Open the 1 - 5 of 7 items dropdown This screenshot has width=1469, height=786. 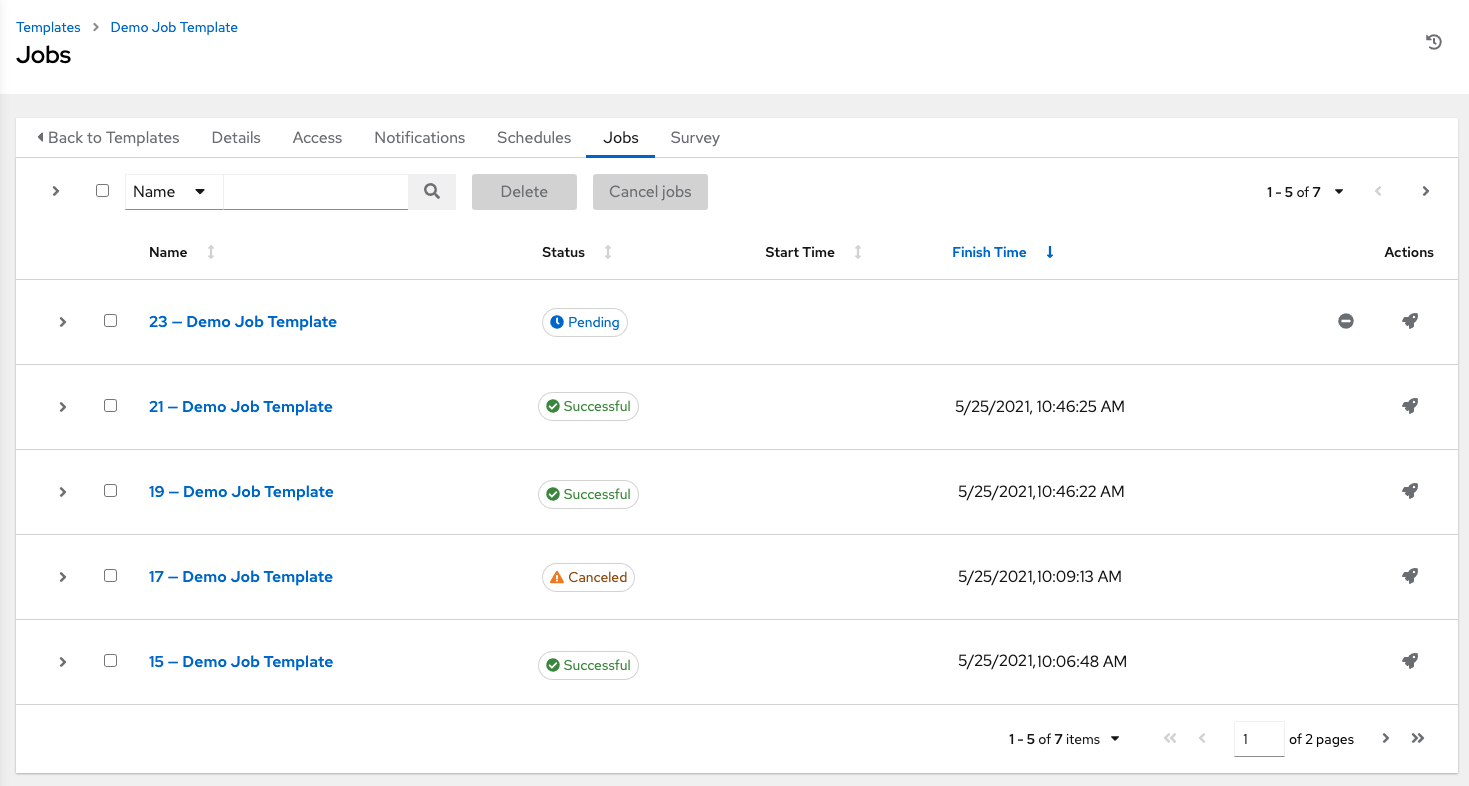(x=1063, y=738)
